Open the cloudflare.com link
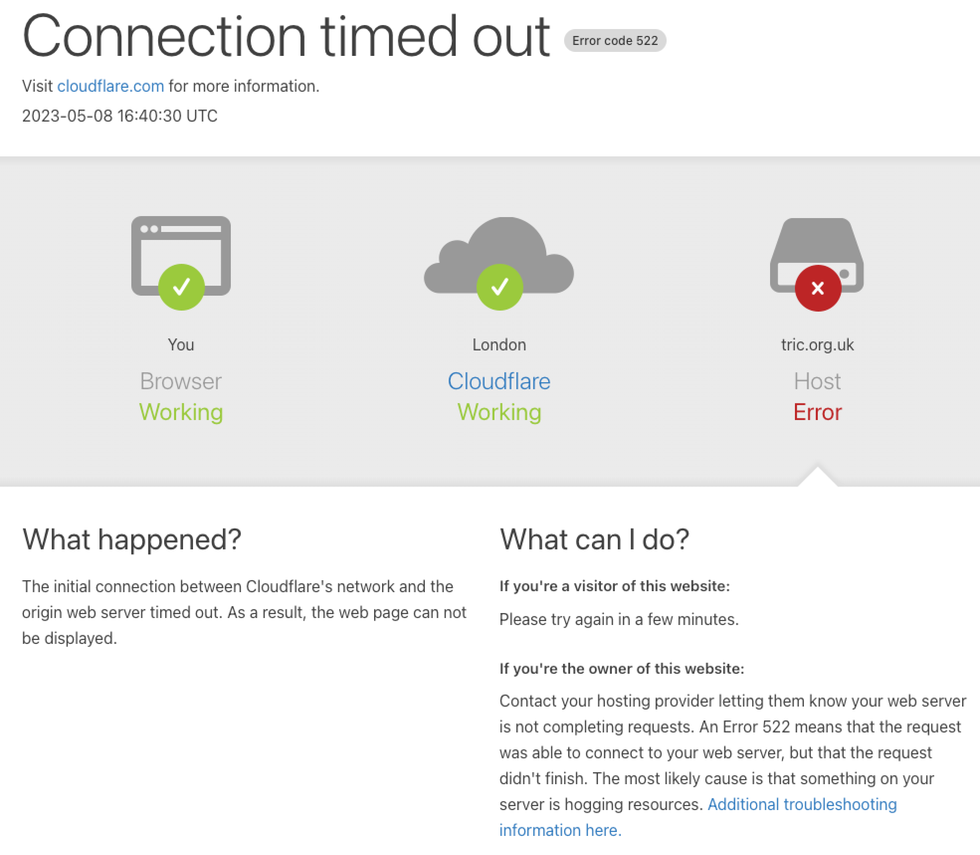Screen dimensions: 980x855 [110, 86]
